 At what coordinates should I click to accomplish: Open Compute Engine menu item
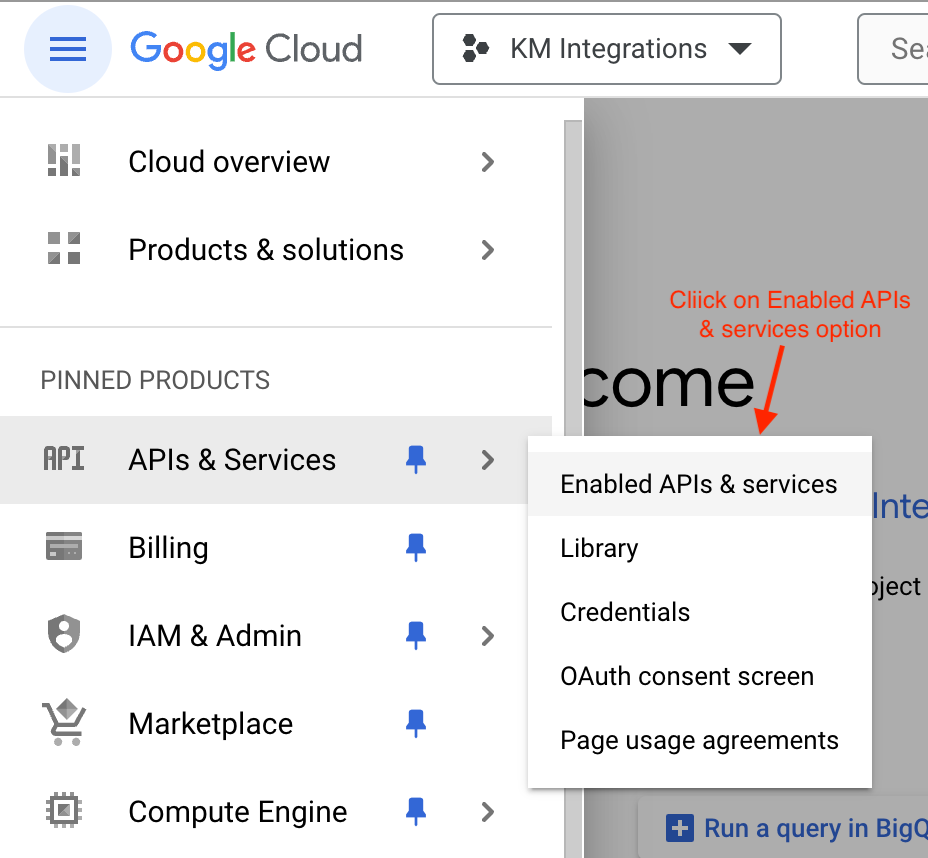[x=276, y=812]
